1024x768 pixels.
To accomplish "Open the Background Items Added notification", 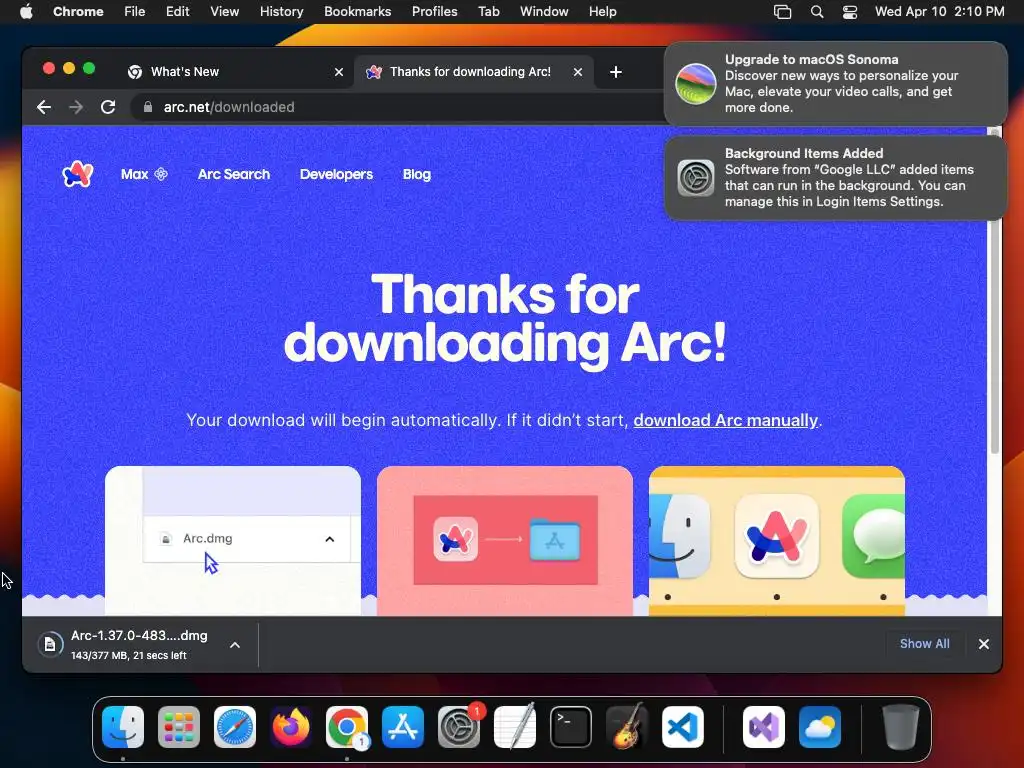I will 835,178.
